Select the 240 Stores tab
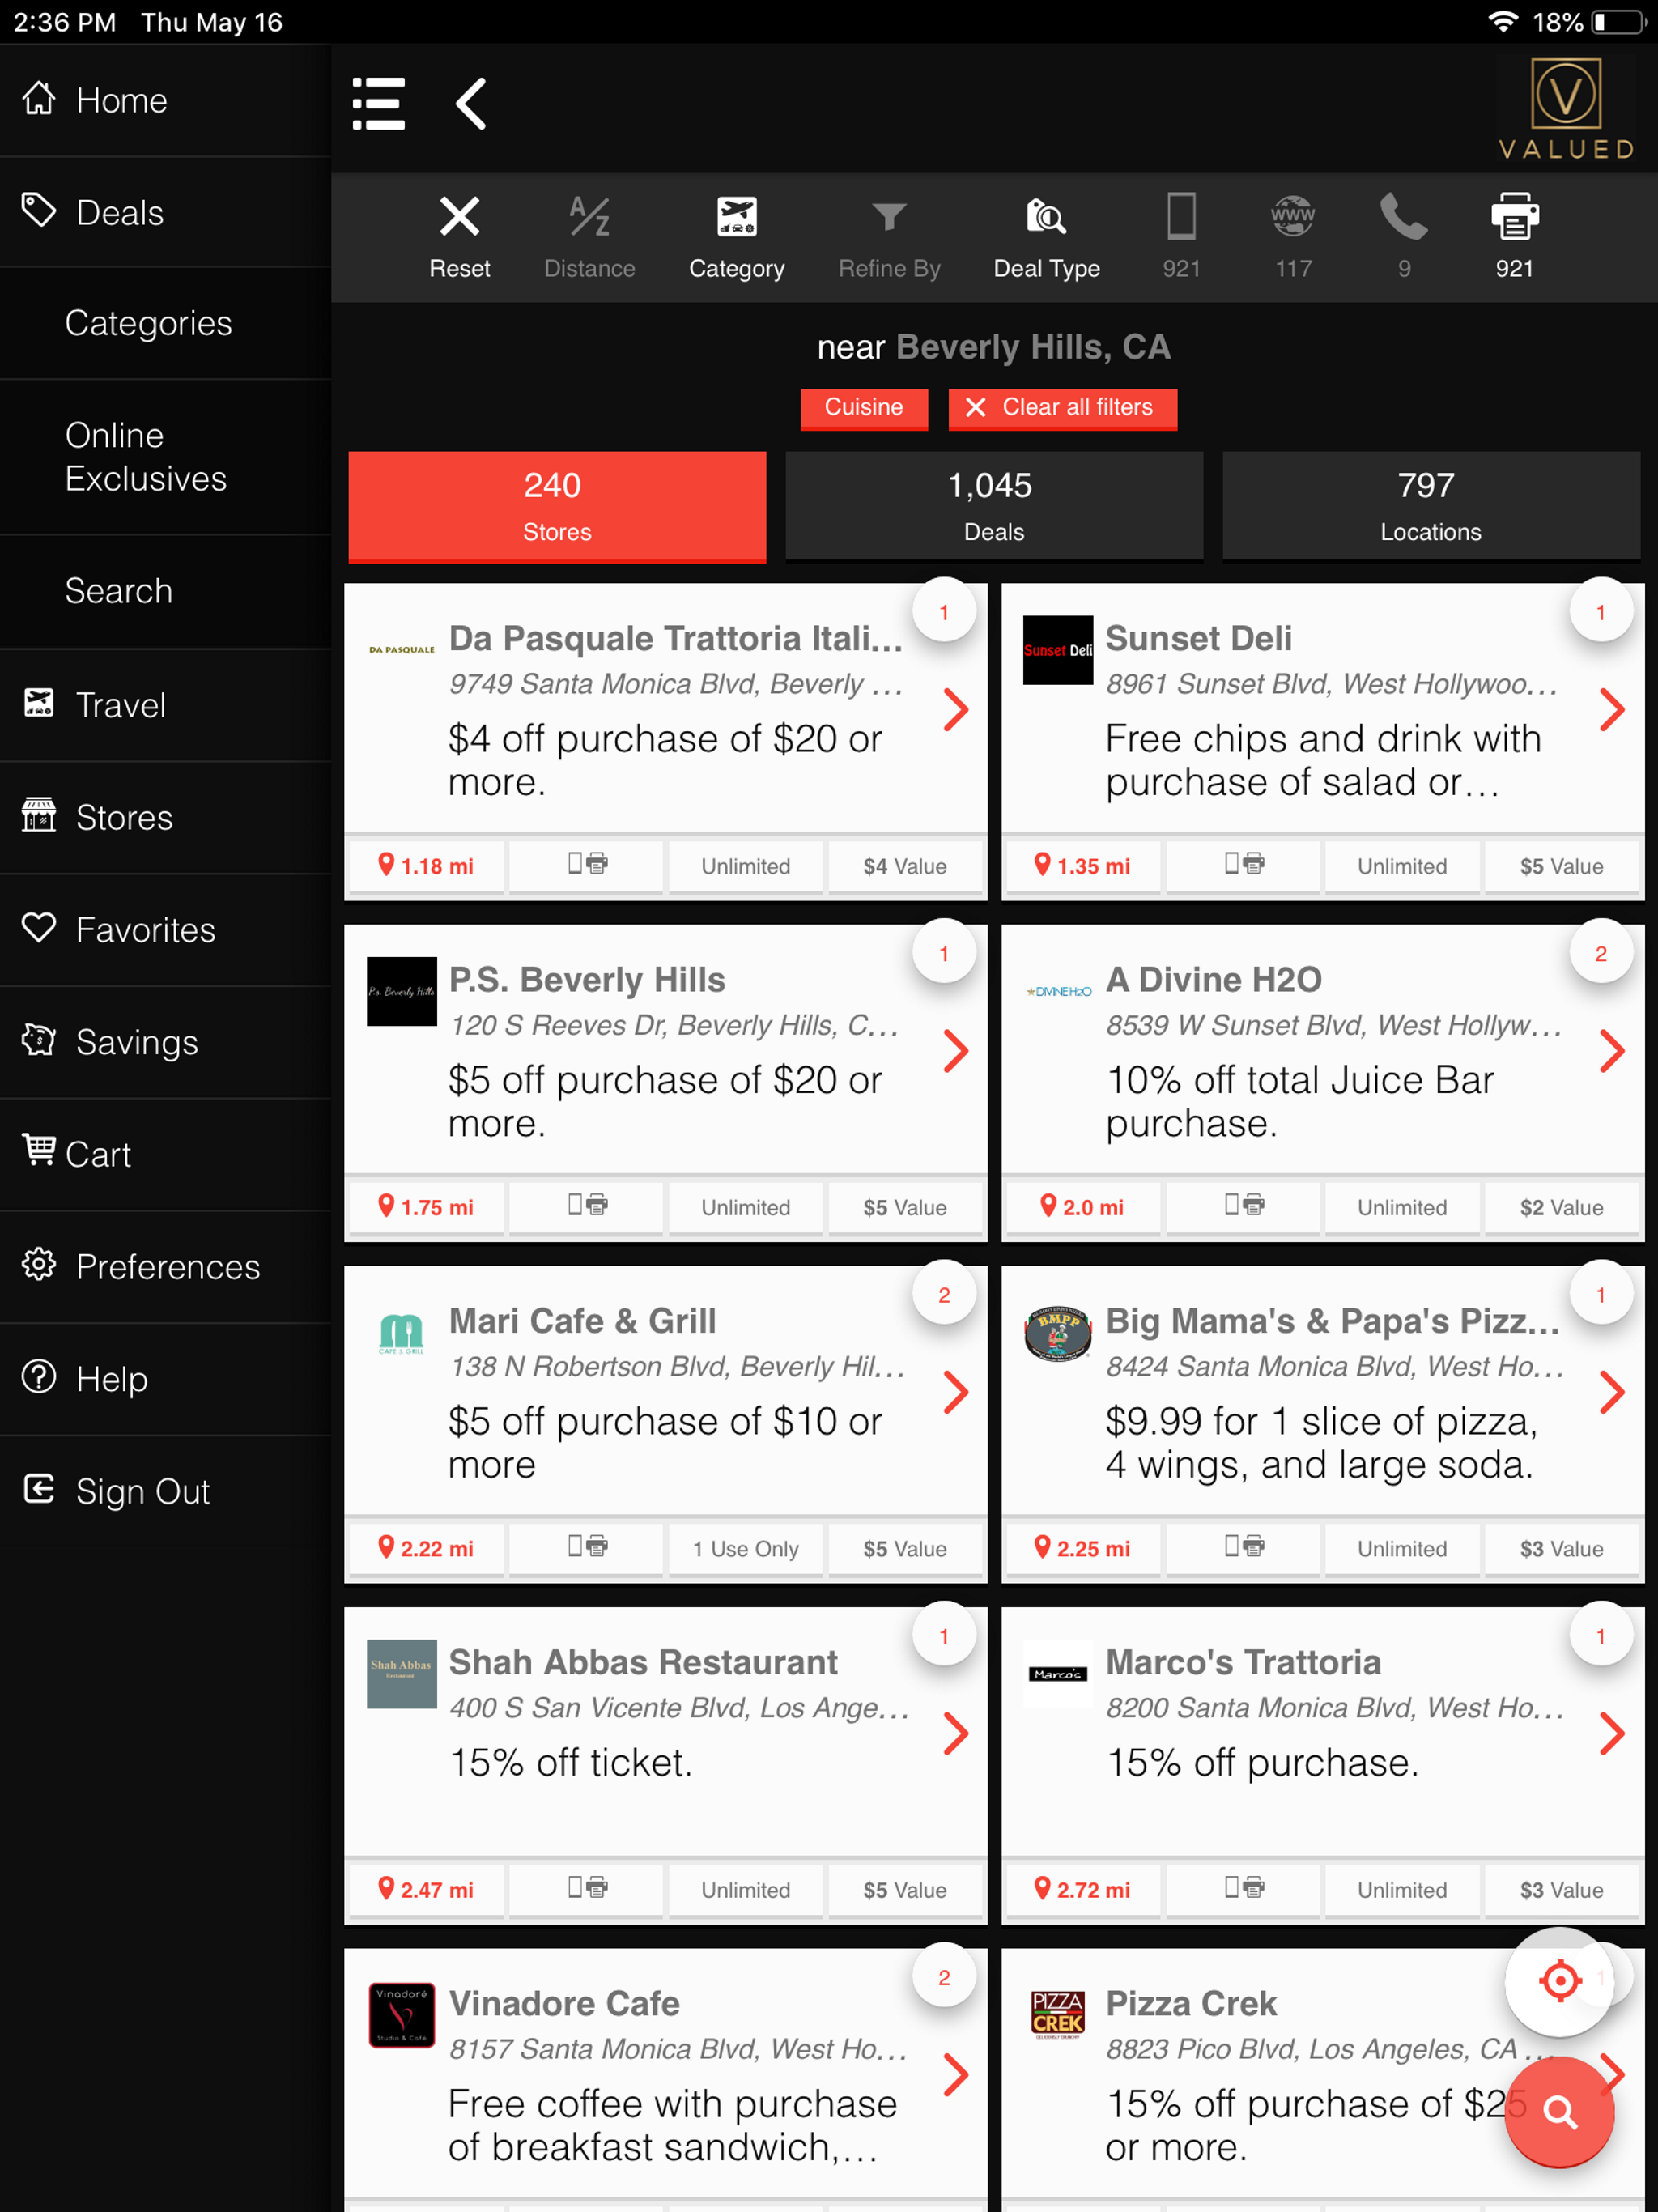Screen dimensions: 1658x2212 pyautogui.click(x=557, y=506)
